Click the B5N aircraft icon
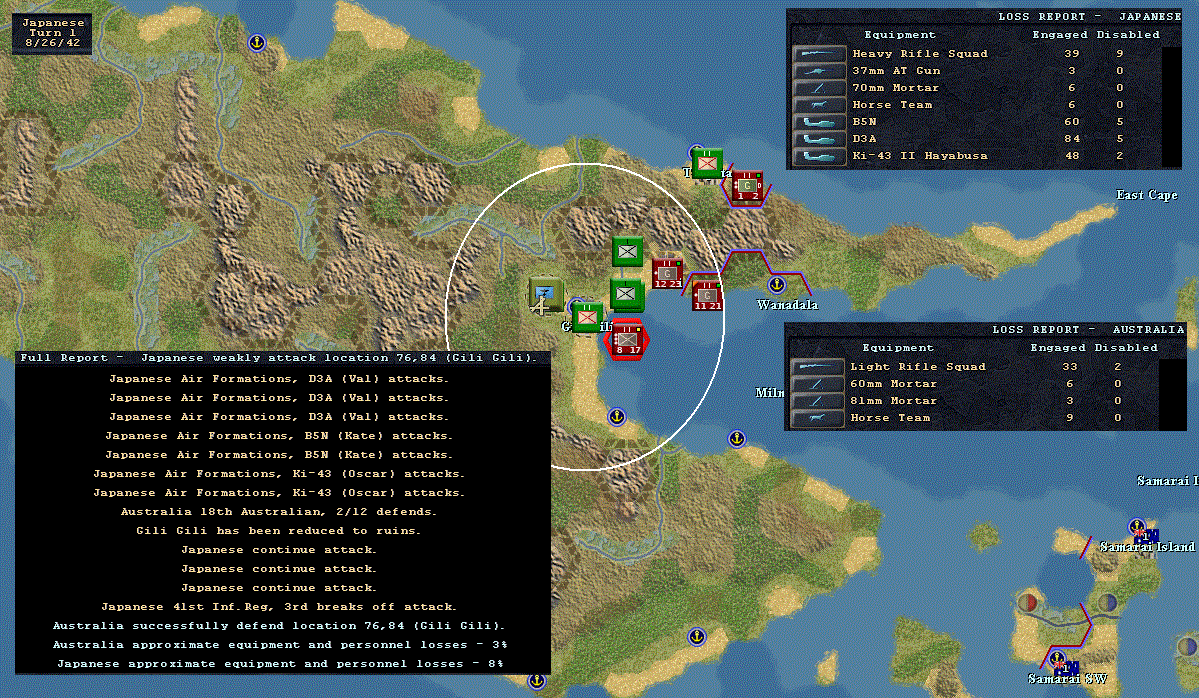 click(819, 122)
